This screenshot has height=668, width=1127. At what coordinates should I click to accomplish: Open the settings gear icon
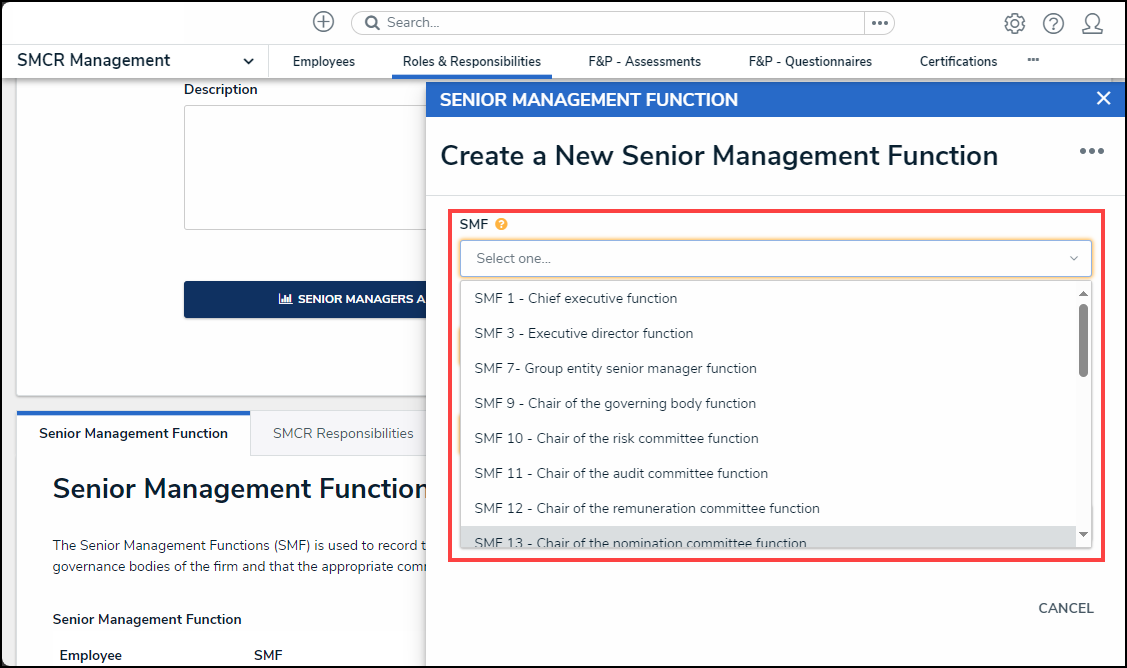(x=1014, y=23)
